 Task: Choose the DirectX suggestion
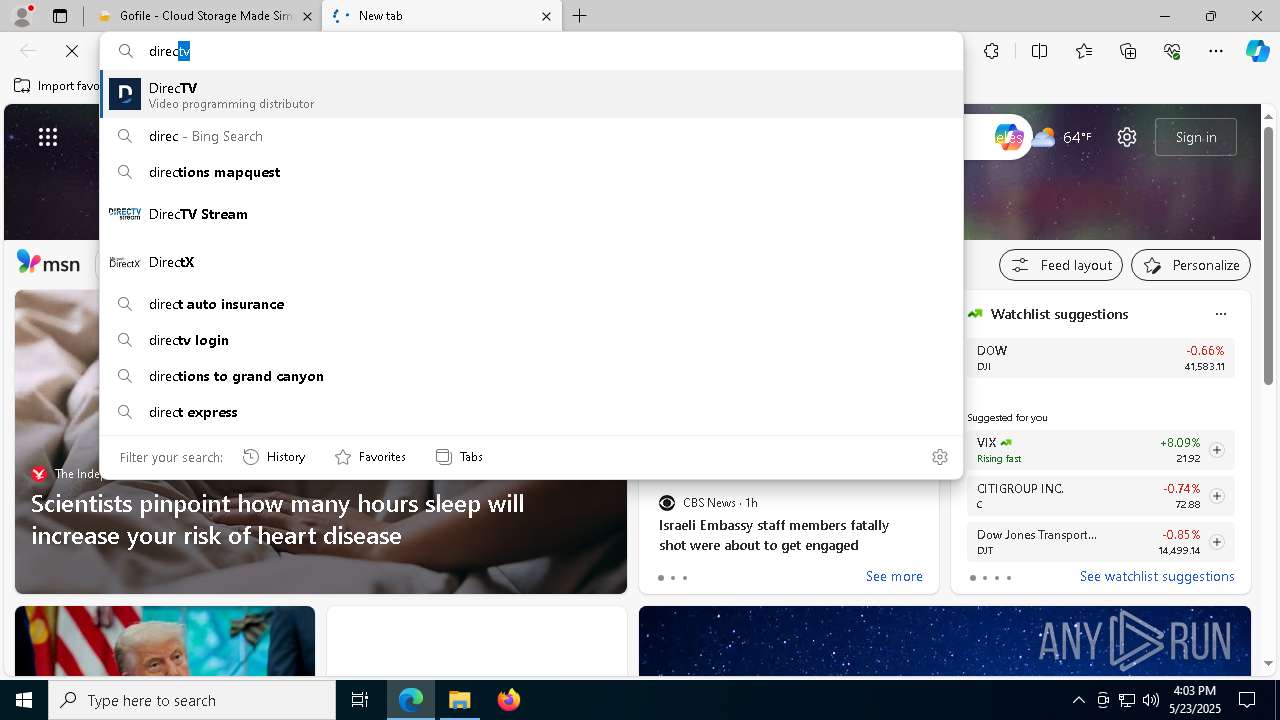(531, 262)
